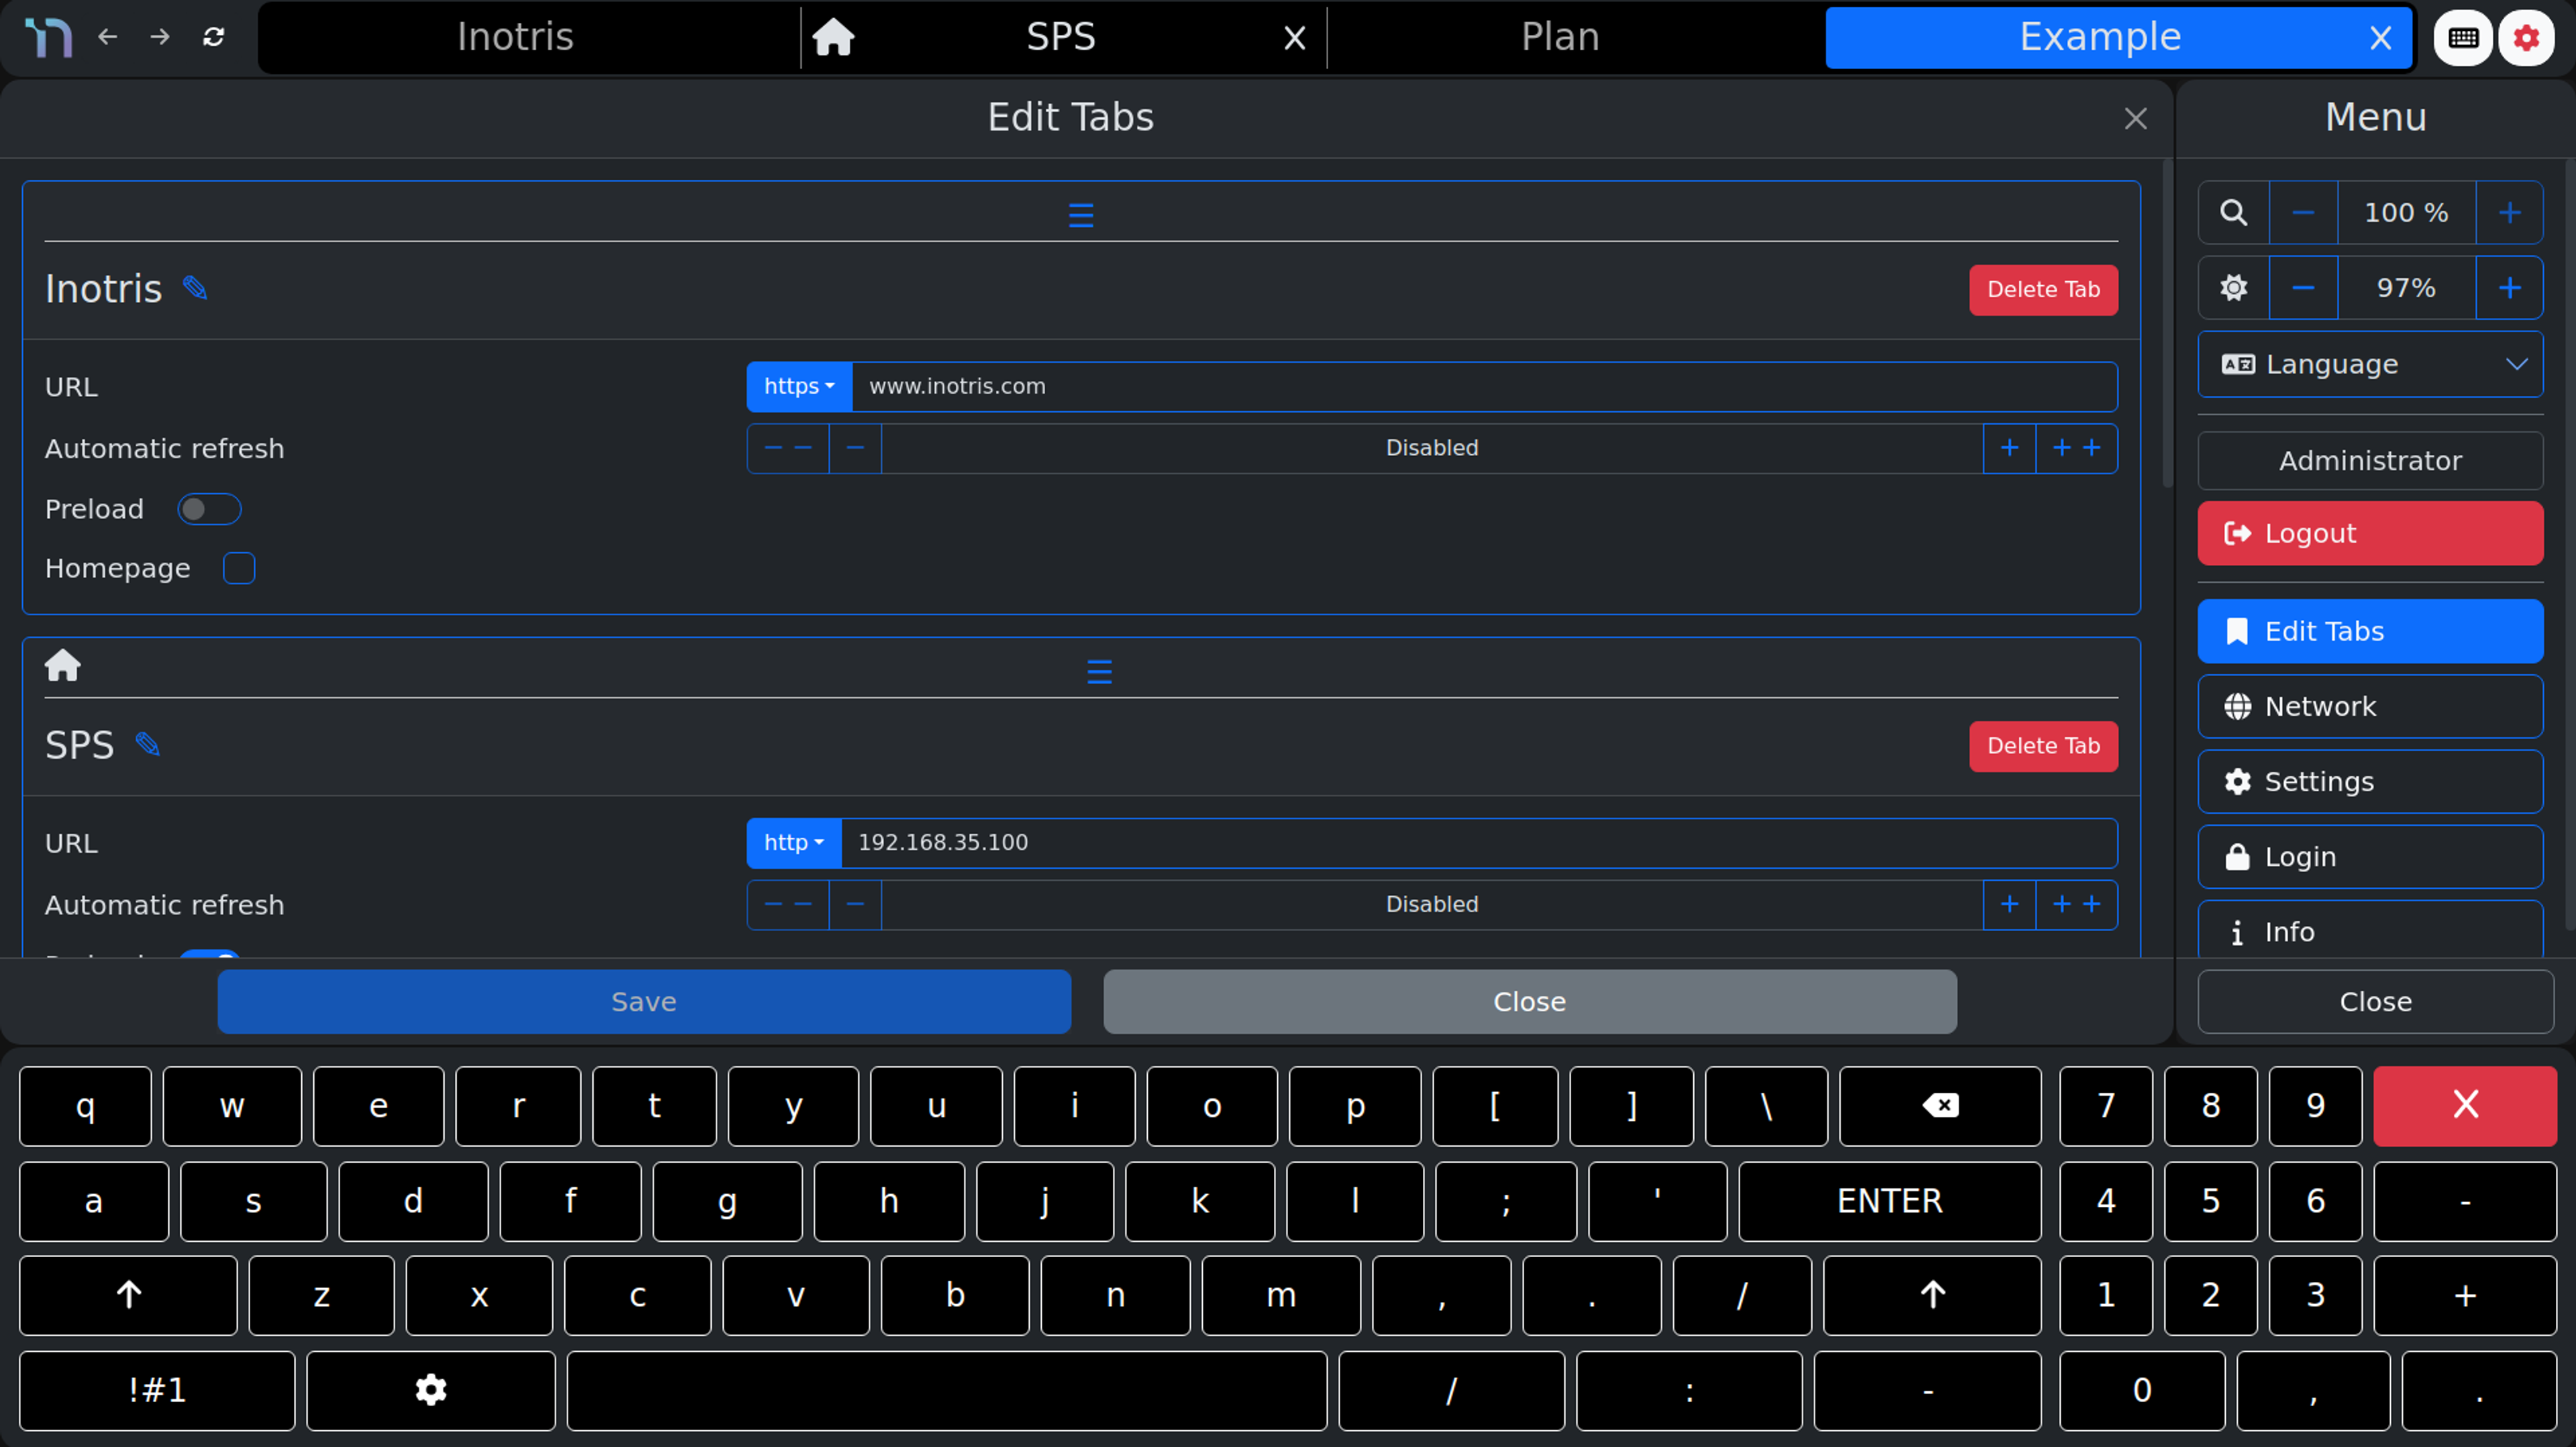Click the drag handle above Inotris tab
2576x1447 pixels.
point(1080,214)
